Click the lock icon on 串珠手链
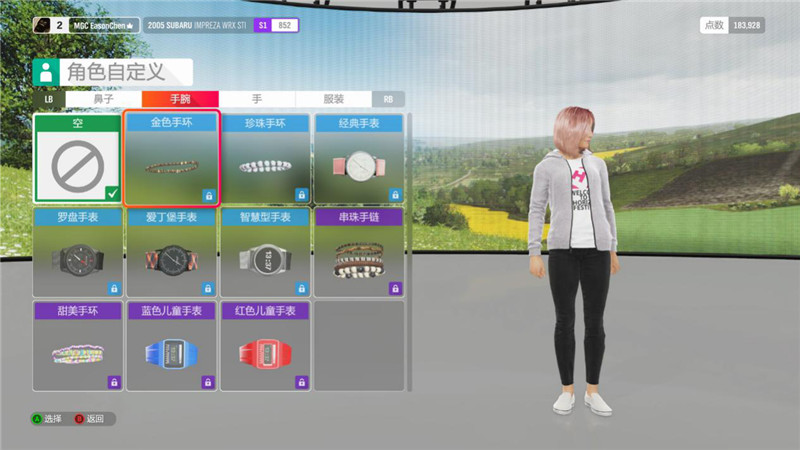This screenshot has height=450, width=800. pyautogui.click(x=395, y=288)
